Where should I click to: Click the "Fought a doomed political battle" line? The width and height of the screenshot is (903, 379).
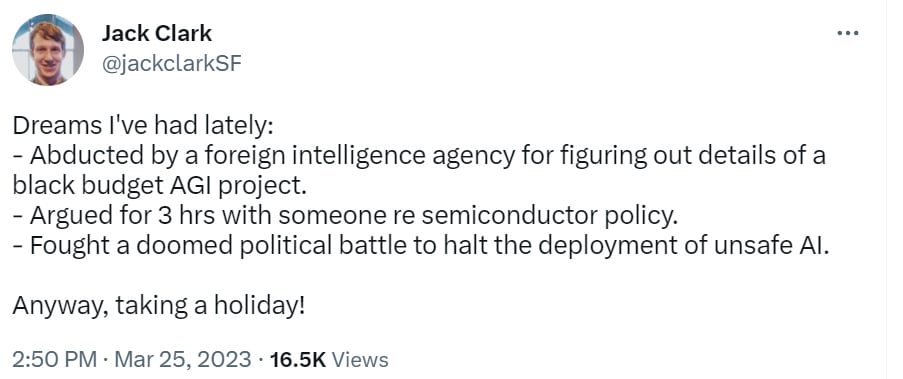[423, 246]
